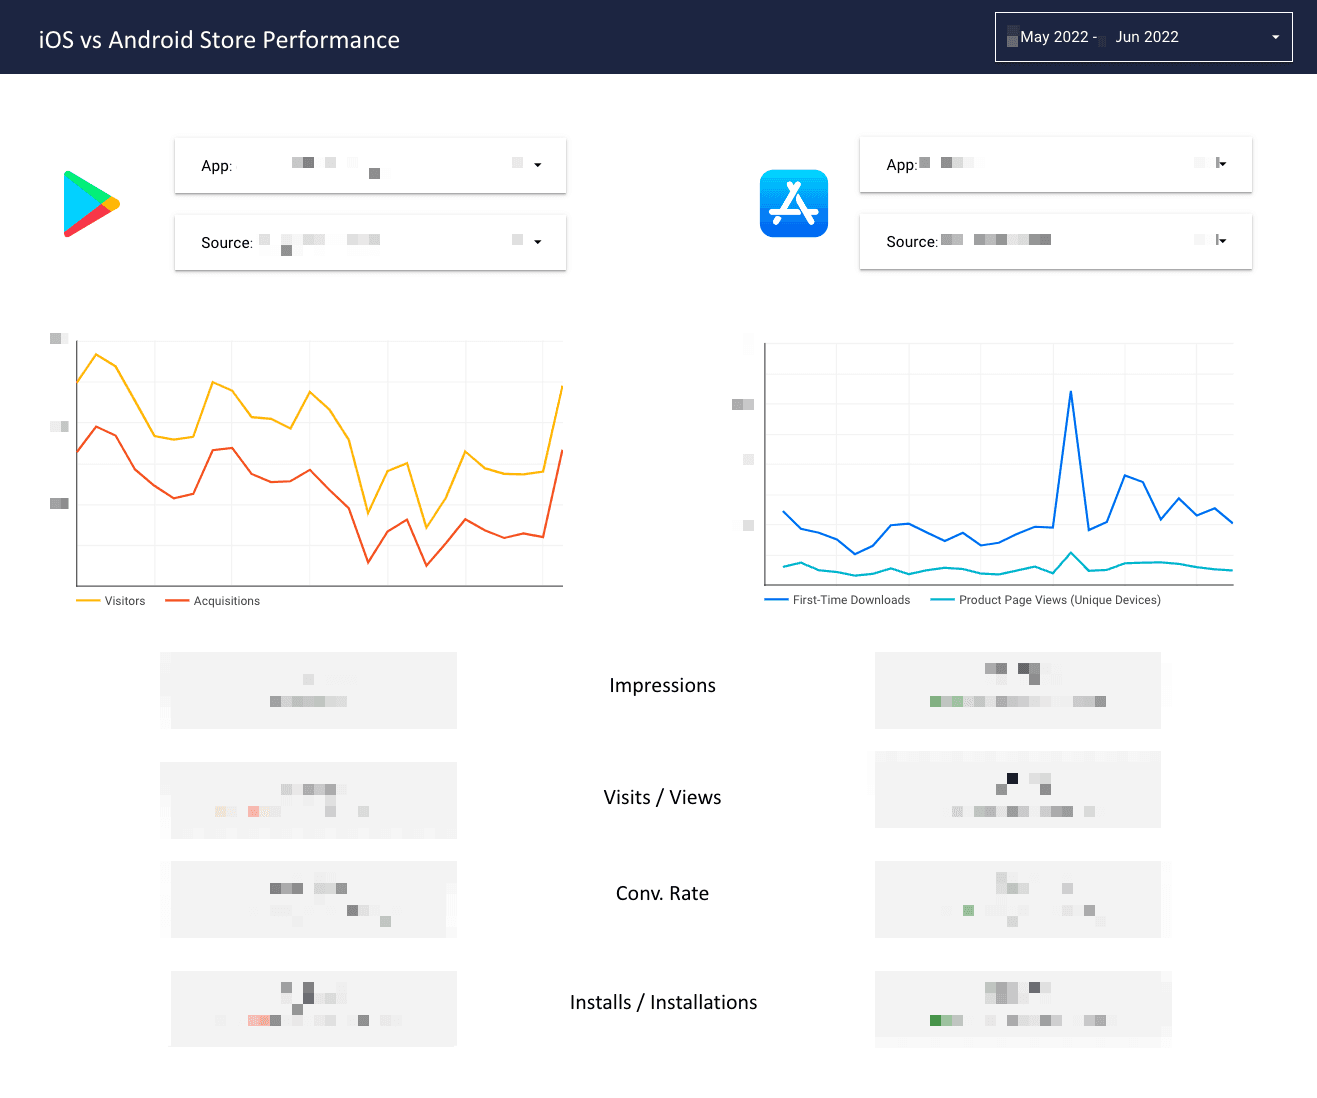Viewport: 1317px width, 1098px height.
Task: Click the iOS App dropdown arrow
Action: point(1222,164)
